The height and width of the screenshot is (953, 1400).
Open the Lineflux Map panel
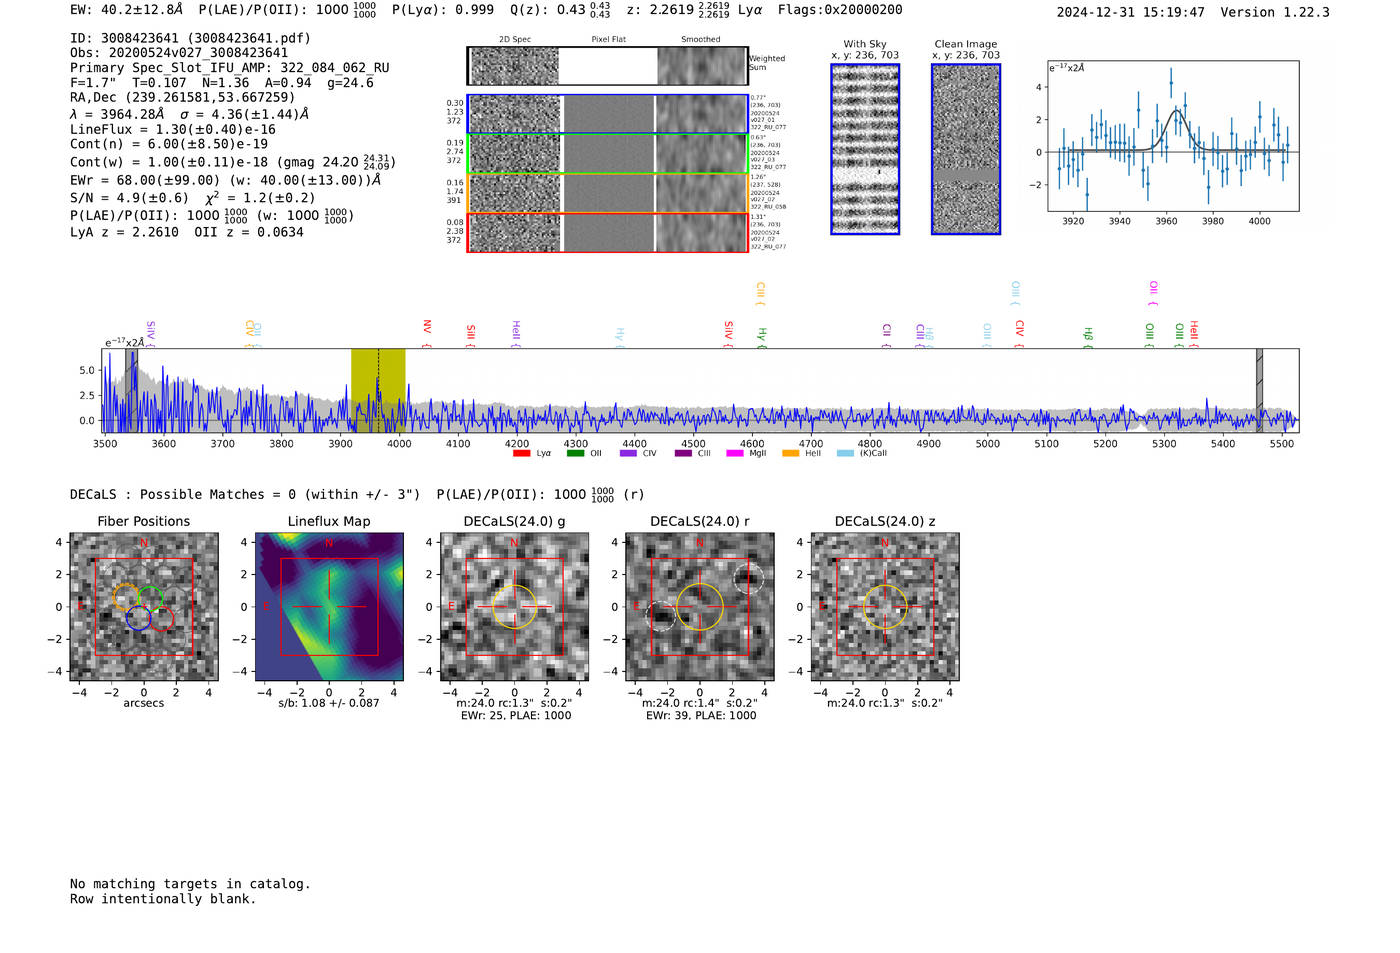(329, 606)
